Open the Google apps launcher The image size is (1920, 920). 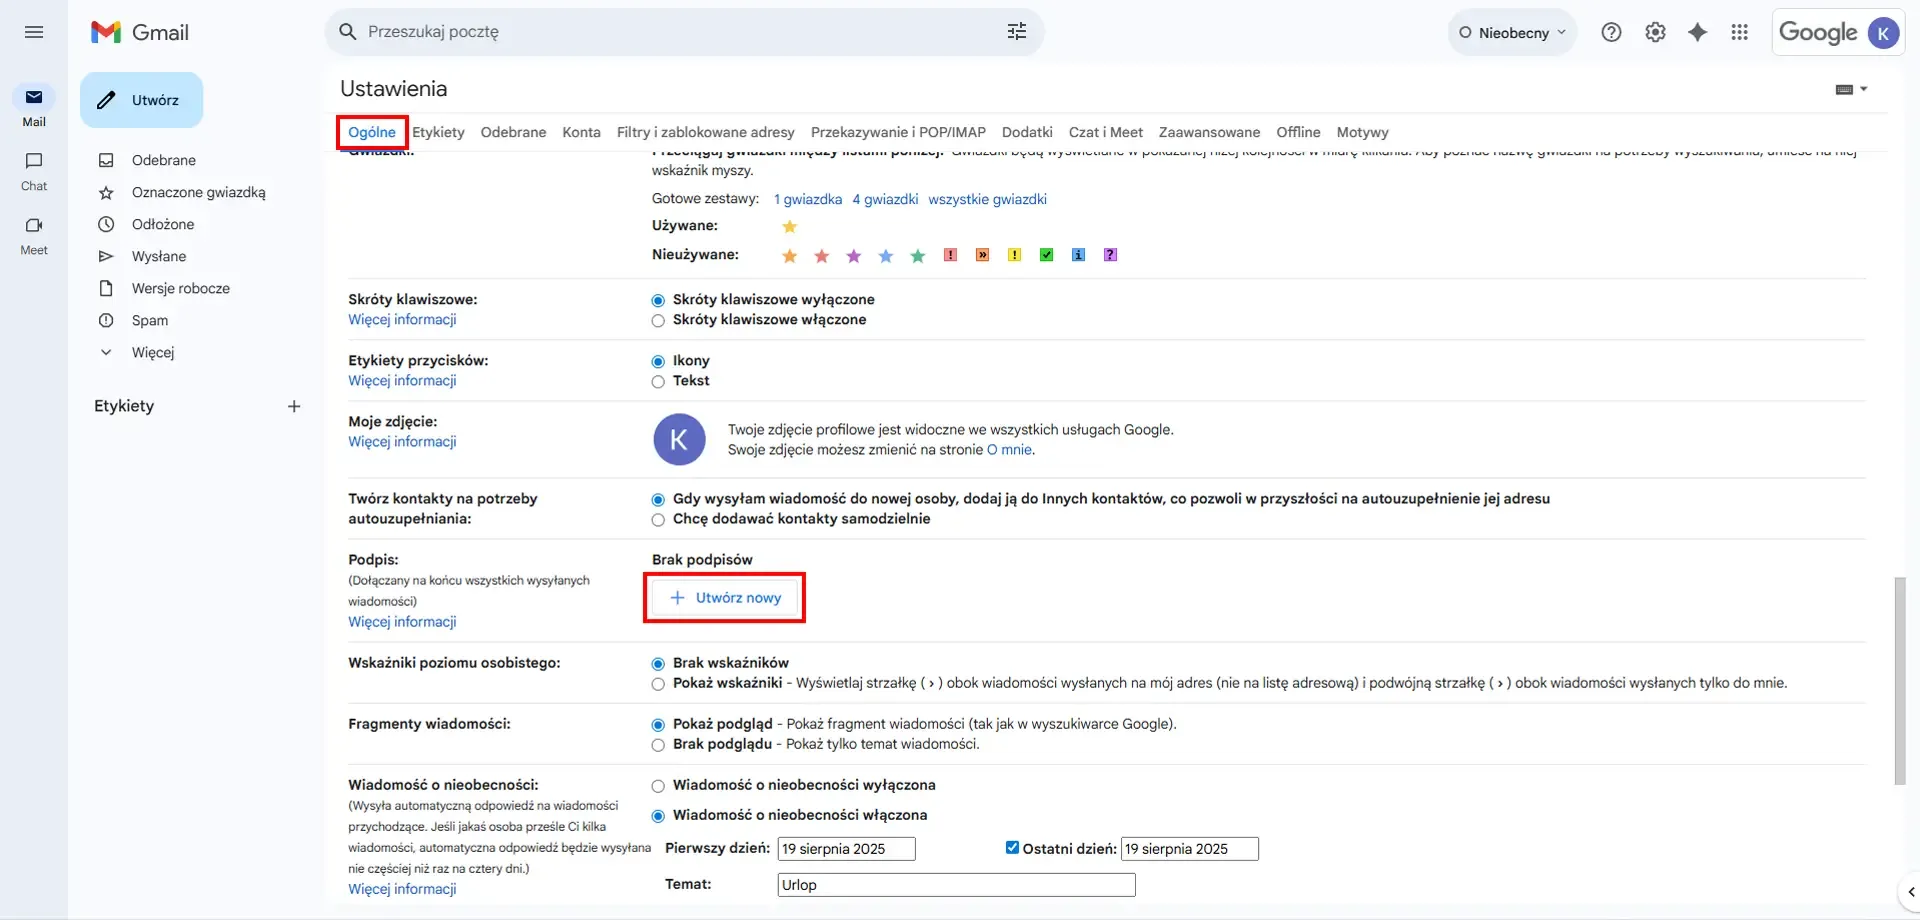pyautogui.click(x=1740, y=31)
